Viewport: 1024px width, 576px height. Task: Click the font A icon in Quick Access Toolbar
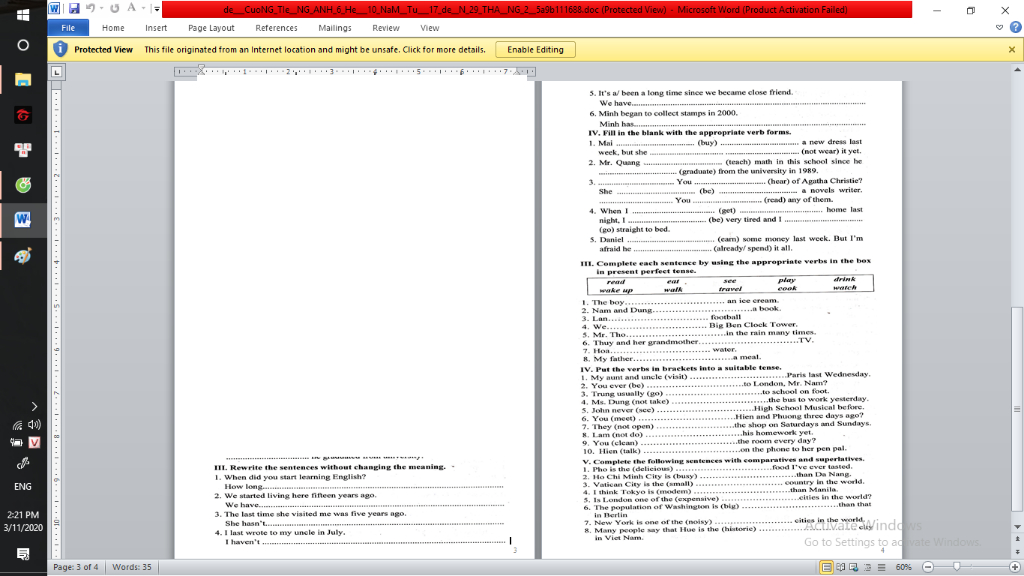(131, 8)
